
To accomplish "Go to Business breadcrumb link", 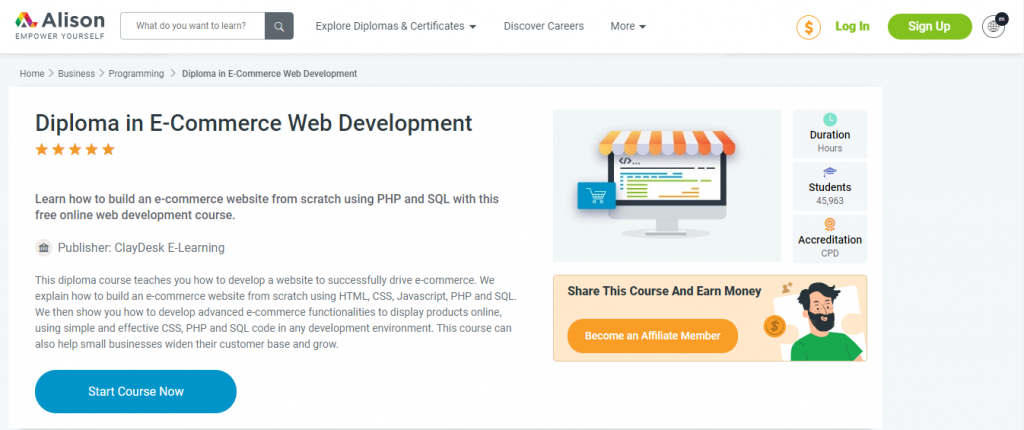I will pyautogui.click(x=76, y=74).
